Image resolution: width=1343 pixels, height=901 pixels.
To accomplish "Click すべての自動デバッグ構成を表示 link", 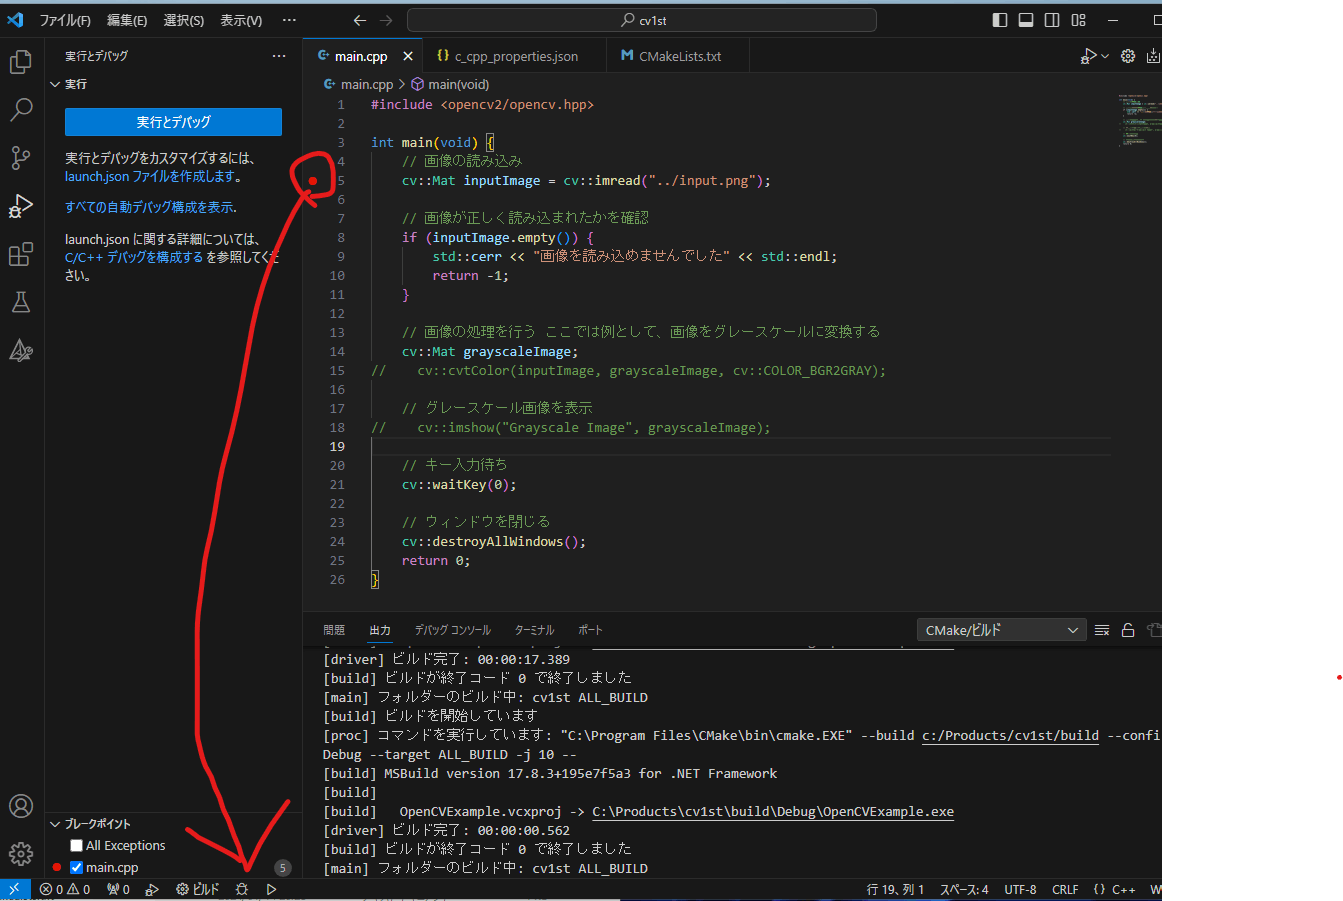I will (150, 207).
